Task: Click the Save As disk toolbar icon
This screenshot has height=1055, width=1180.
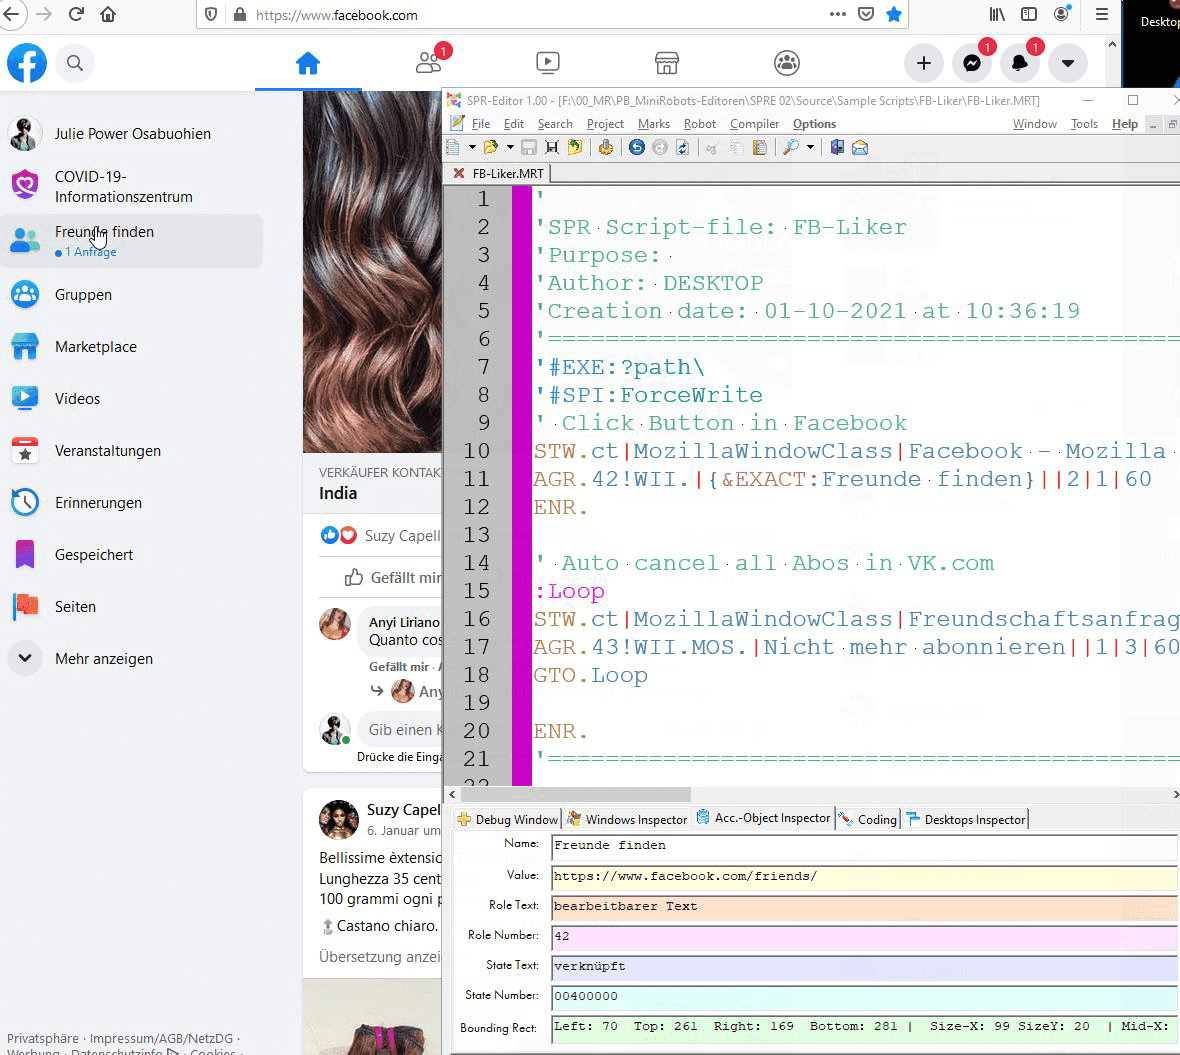Action: (x=552, y=147)
